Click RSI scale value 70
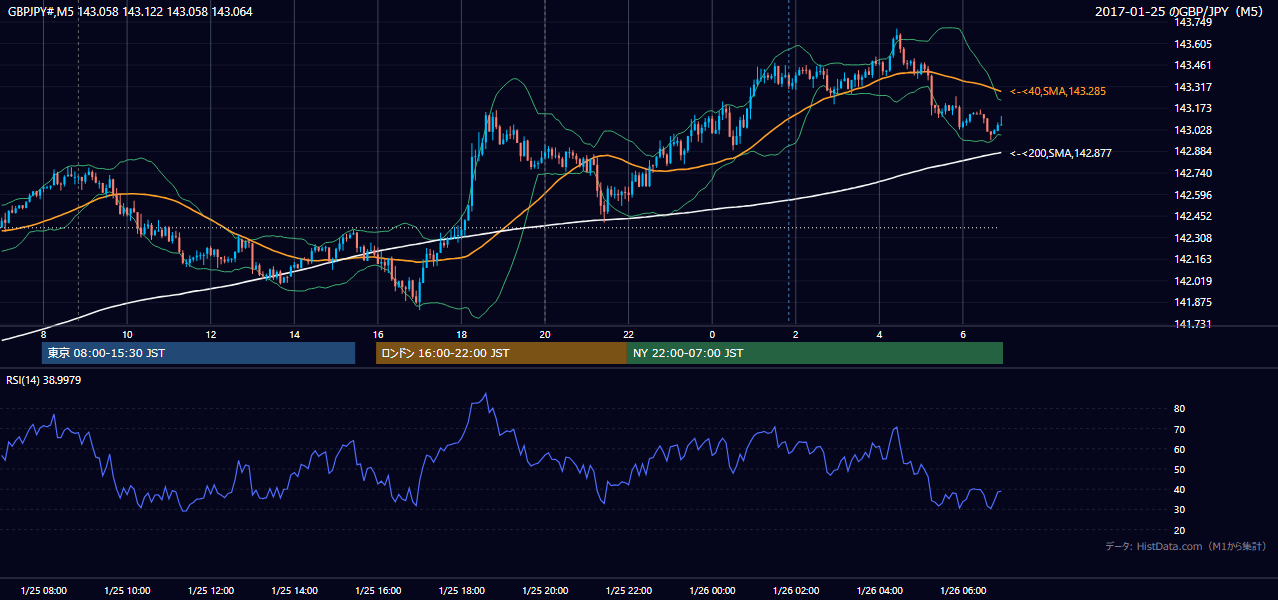Screen dimensions: 1278x600 pyautogui.click(x=1180, y=429)
